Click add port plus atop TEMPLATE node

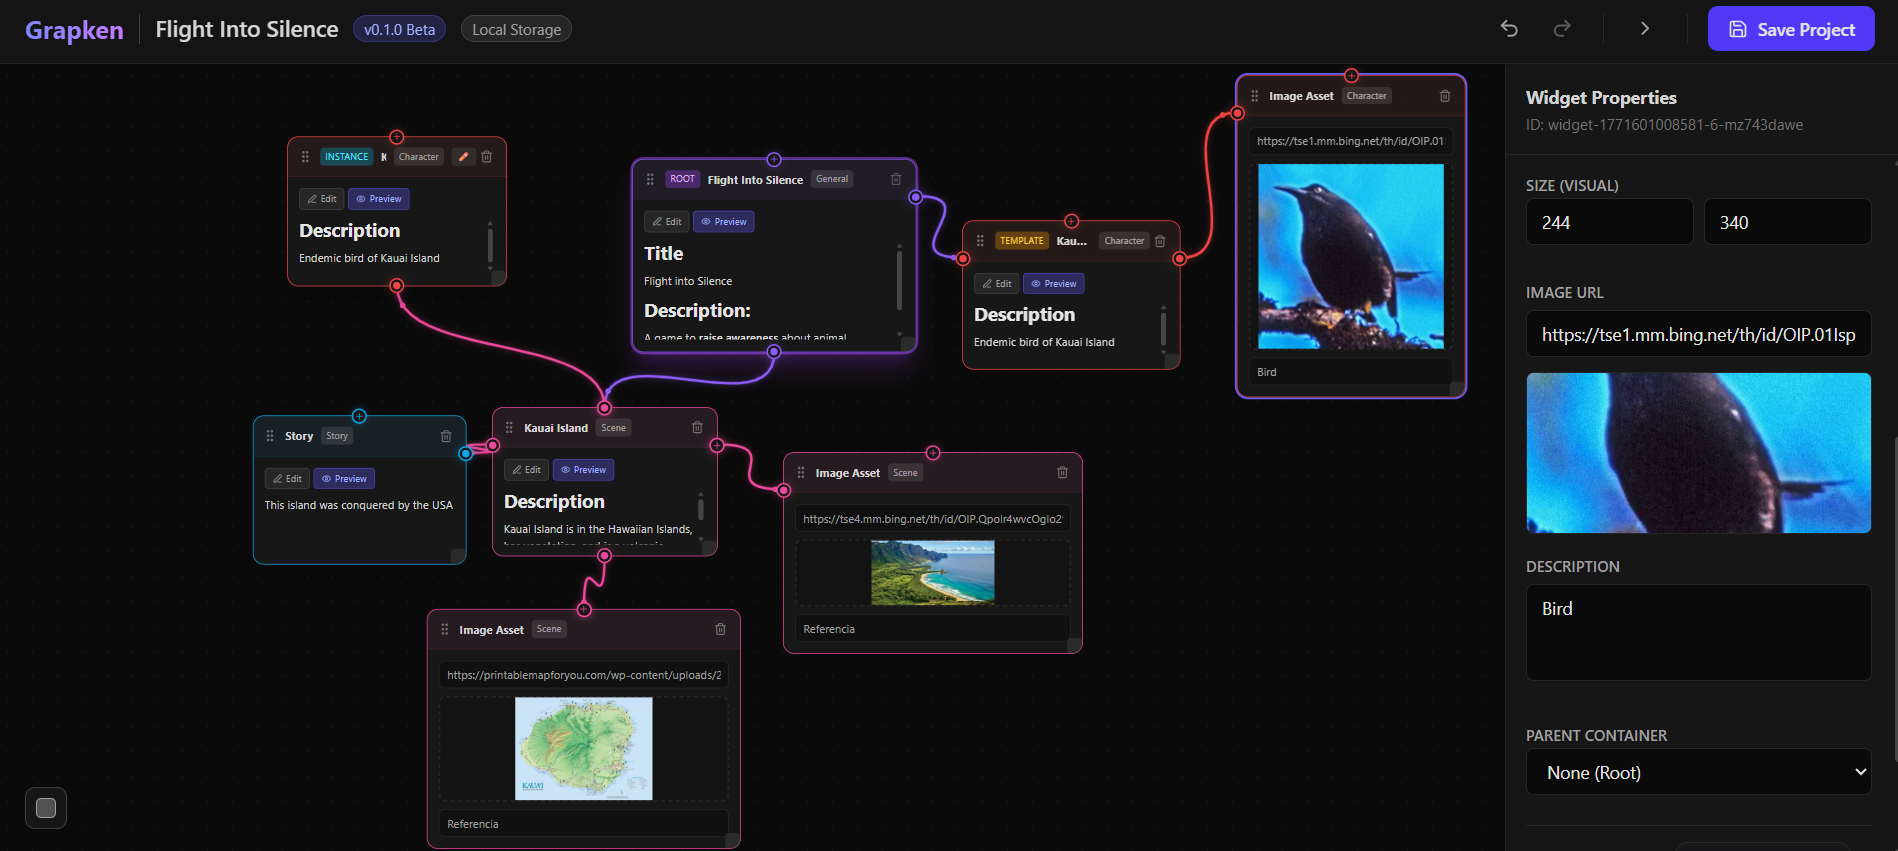point(1071,221)
